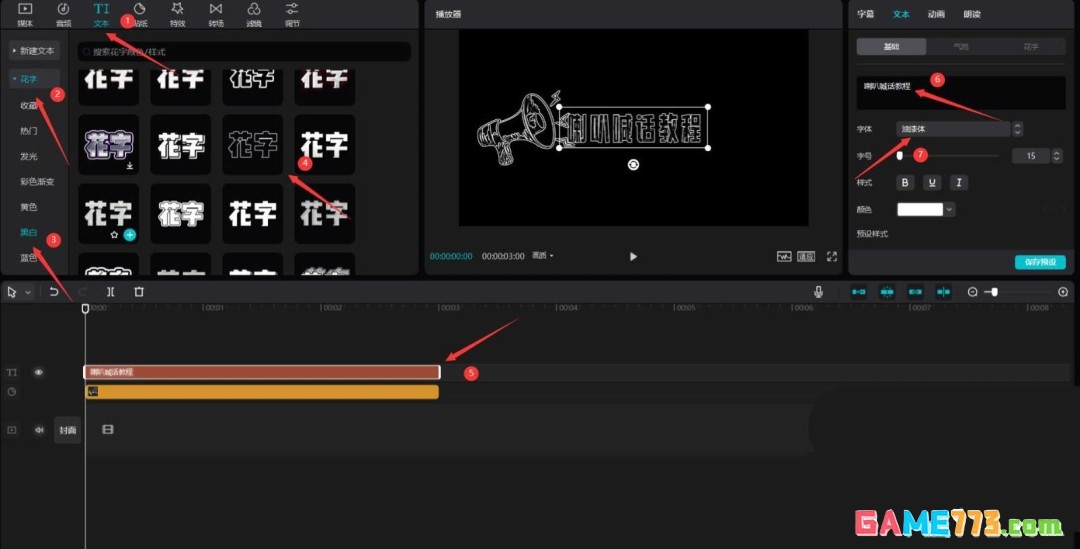The image size is (1080, 549).
Task: Click the font size slider handle
Action: (x=900, y=156)
